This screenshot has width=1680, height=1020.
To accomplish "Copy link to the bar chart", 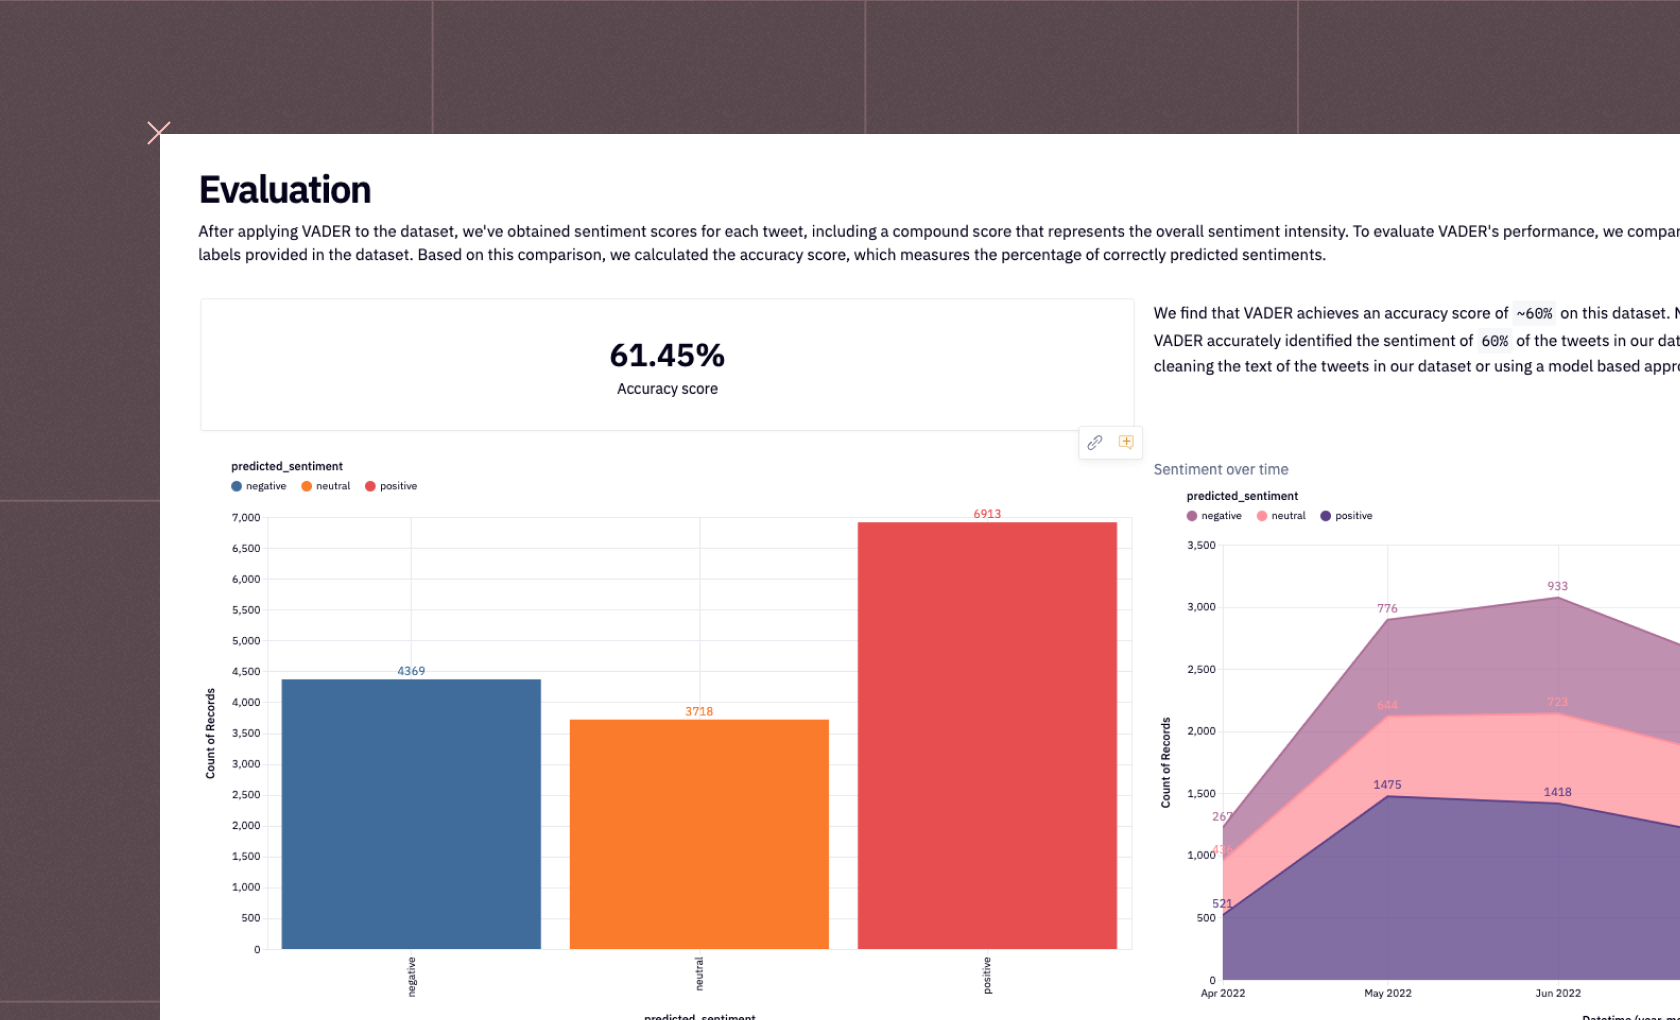I will pos(1094,443).
